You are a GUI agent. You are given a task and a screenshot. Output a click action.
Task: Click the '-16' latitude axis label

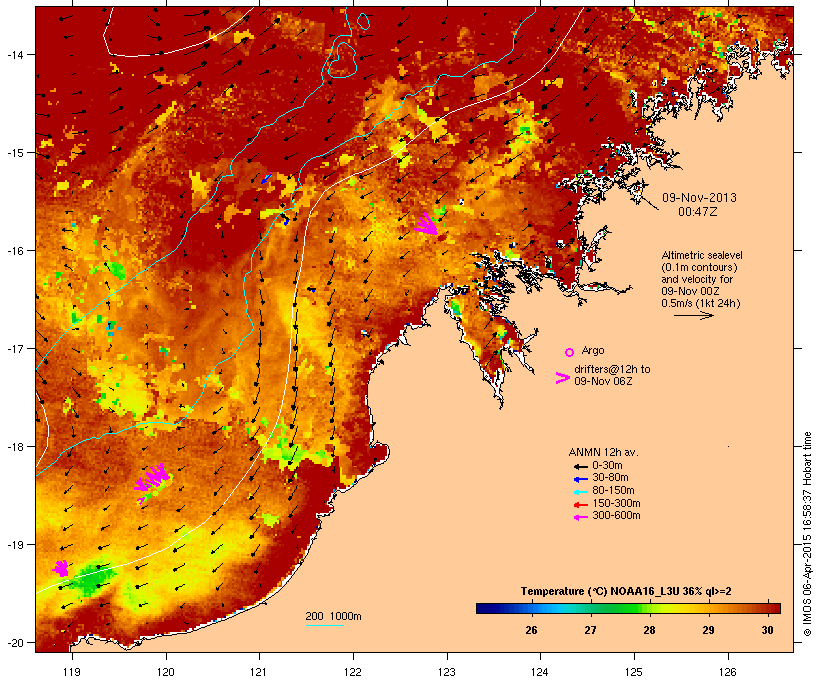(15, 251)
